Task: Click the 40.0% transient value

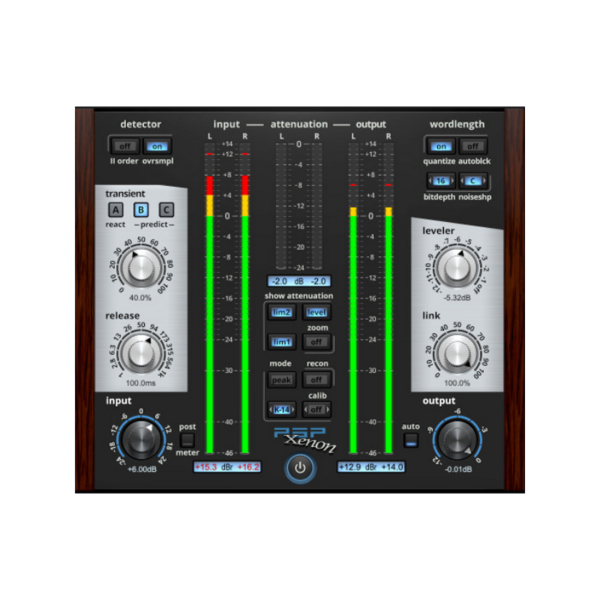Action: click(140, 298)
